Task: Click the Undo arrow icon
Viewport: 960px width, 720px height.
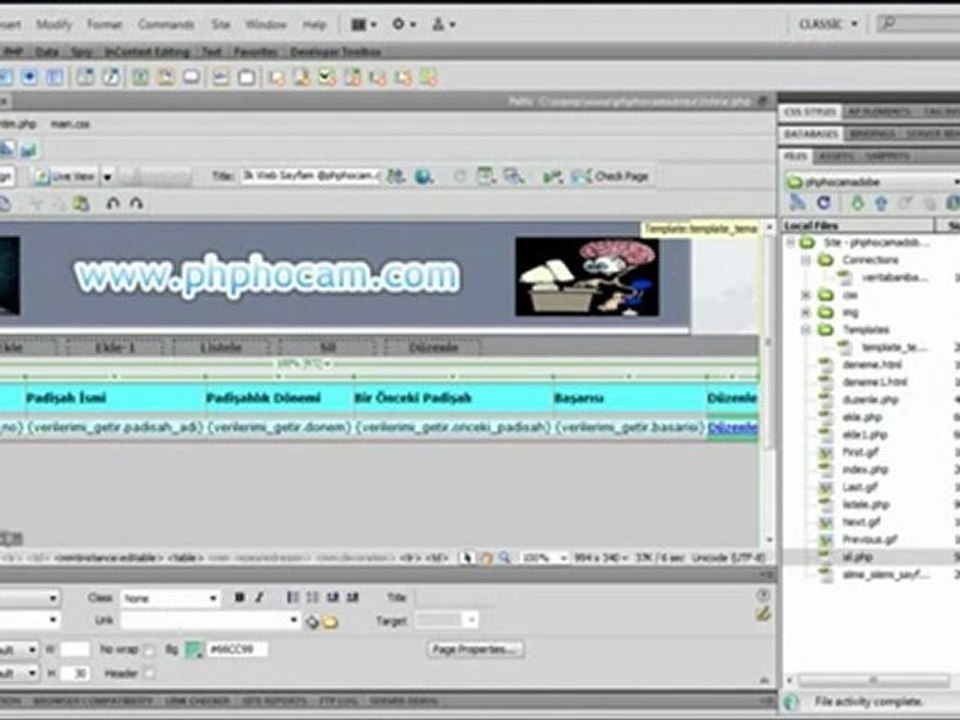Action: click(x=113, y=203)
